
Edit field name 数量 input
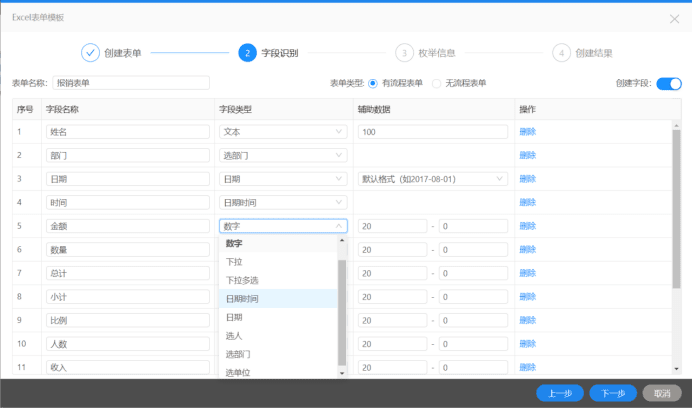coord(128,250)
